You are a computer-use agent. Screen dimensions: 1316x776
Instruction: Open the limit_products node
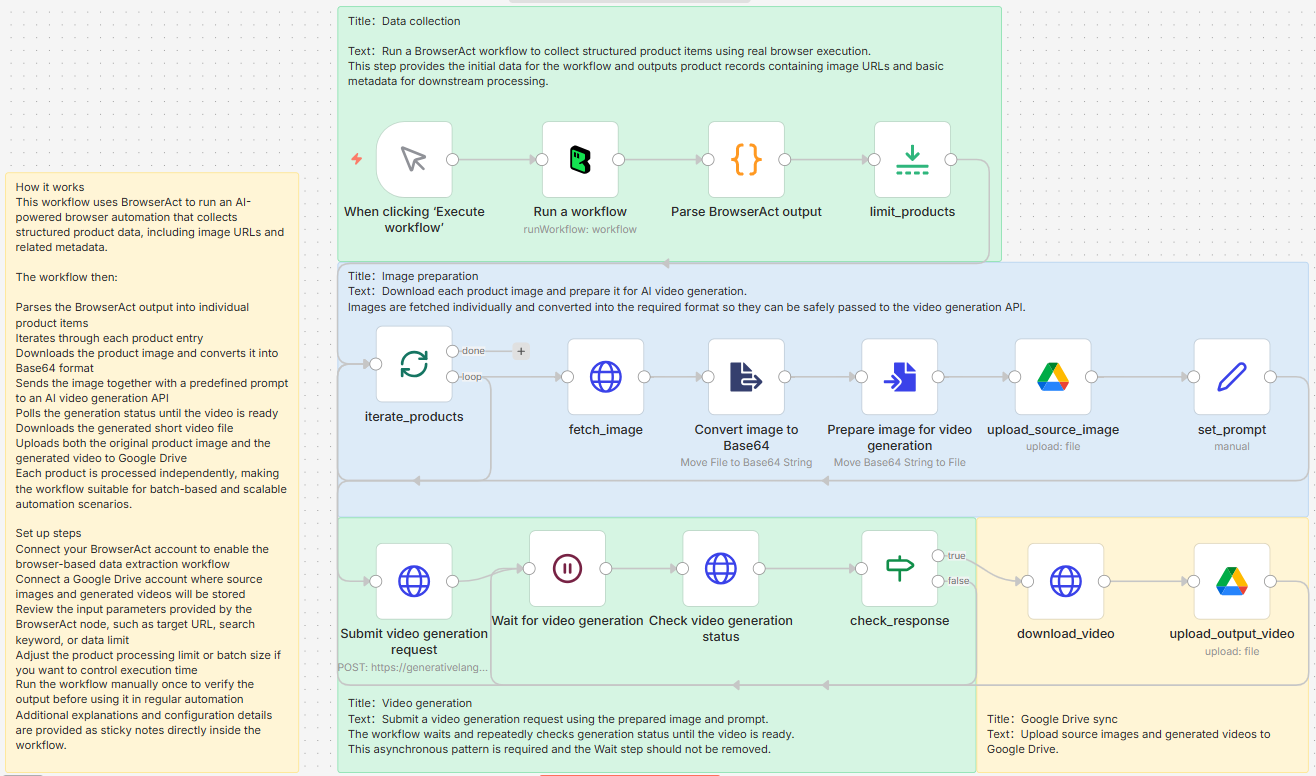point(912,159)
